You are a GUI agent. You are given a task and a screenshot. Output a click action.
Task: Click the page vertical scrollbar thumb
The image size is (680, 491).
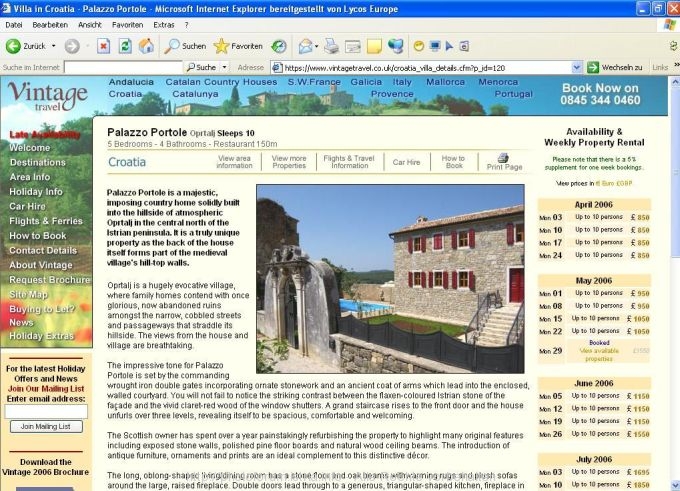pos(675,171)
